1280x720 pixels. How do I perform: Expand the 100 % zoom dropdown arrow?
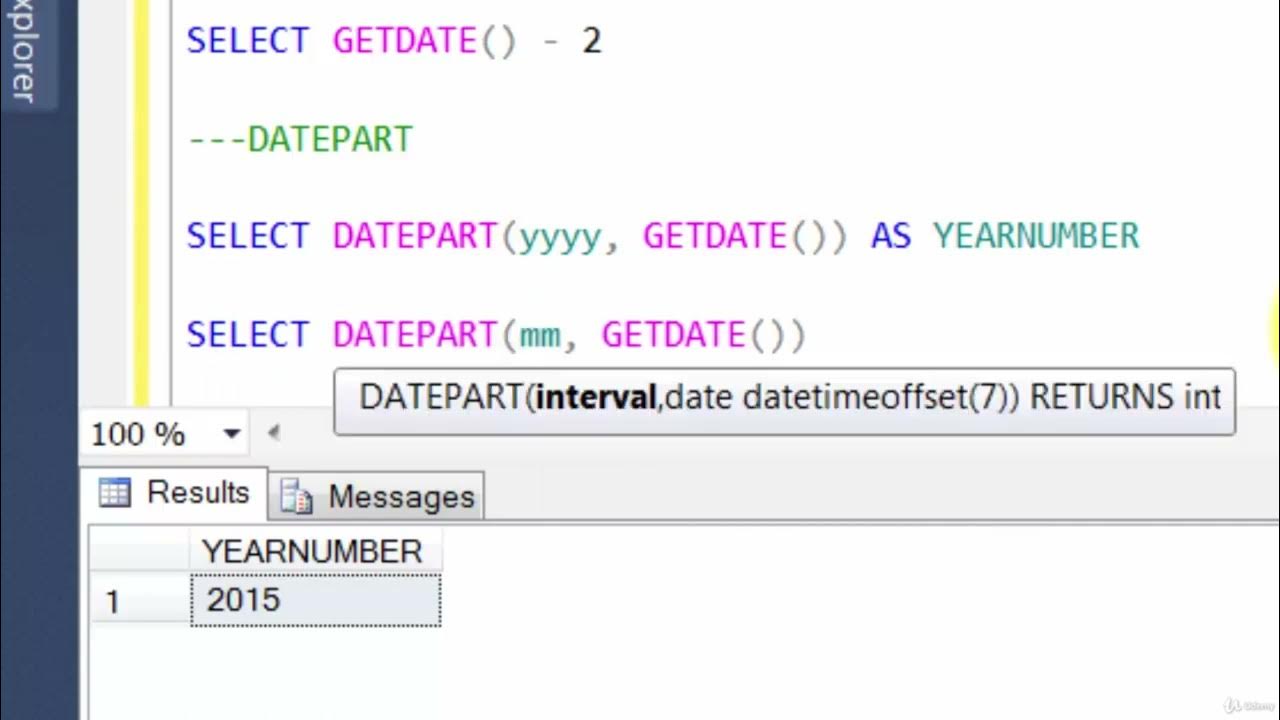pos(232,434)
